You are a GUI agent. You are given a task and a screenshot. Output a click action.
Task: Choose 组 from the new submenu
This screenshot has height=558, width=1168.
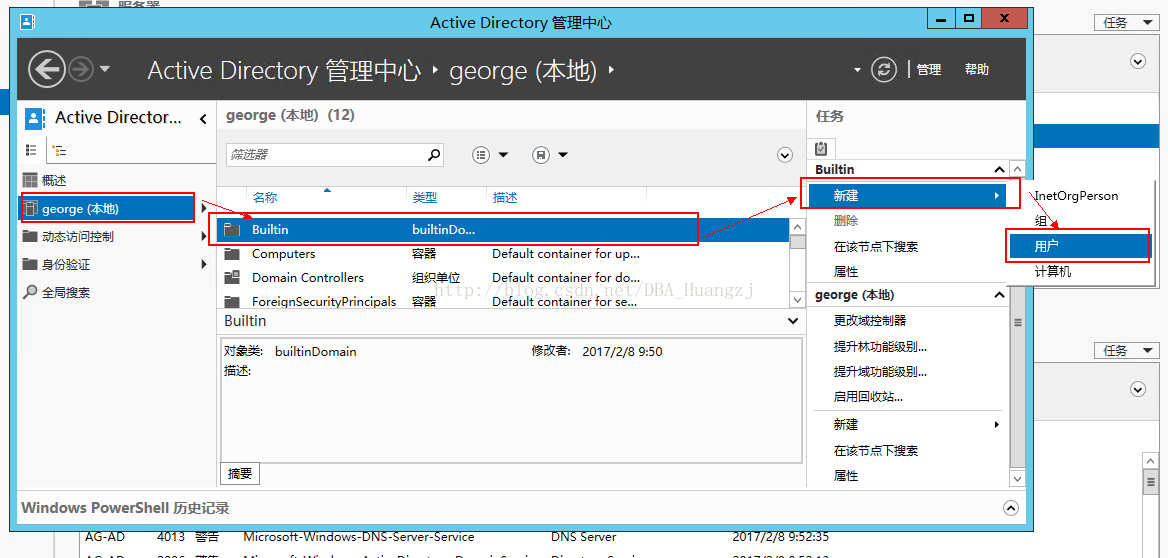click(1041, 221)
